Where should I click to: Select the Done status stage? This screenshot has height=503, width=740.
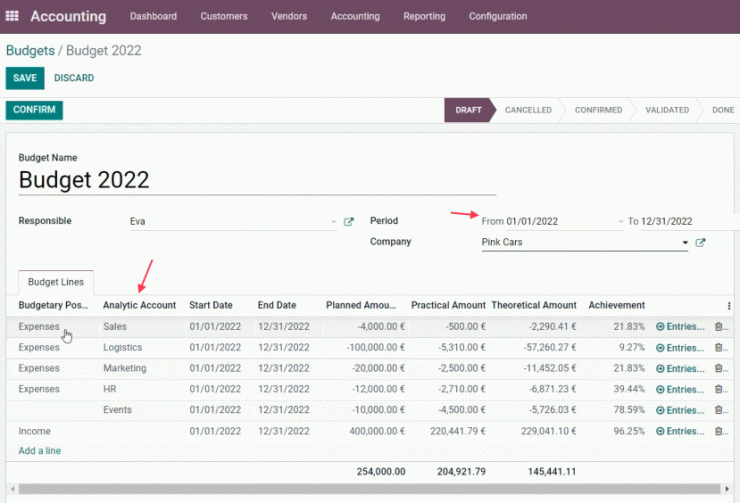(x=723, y=110)
